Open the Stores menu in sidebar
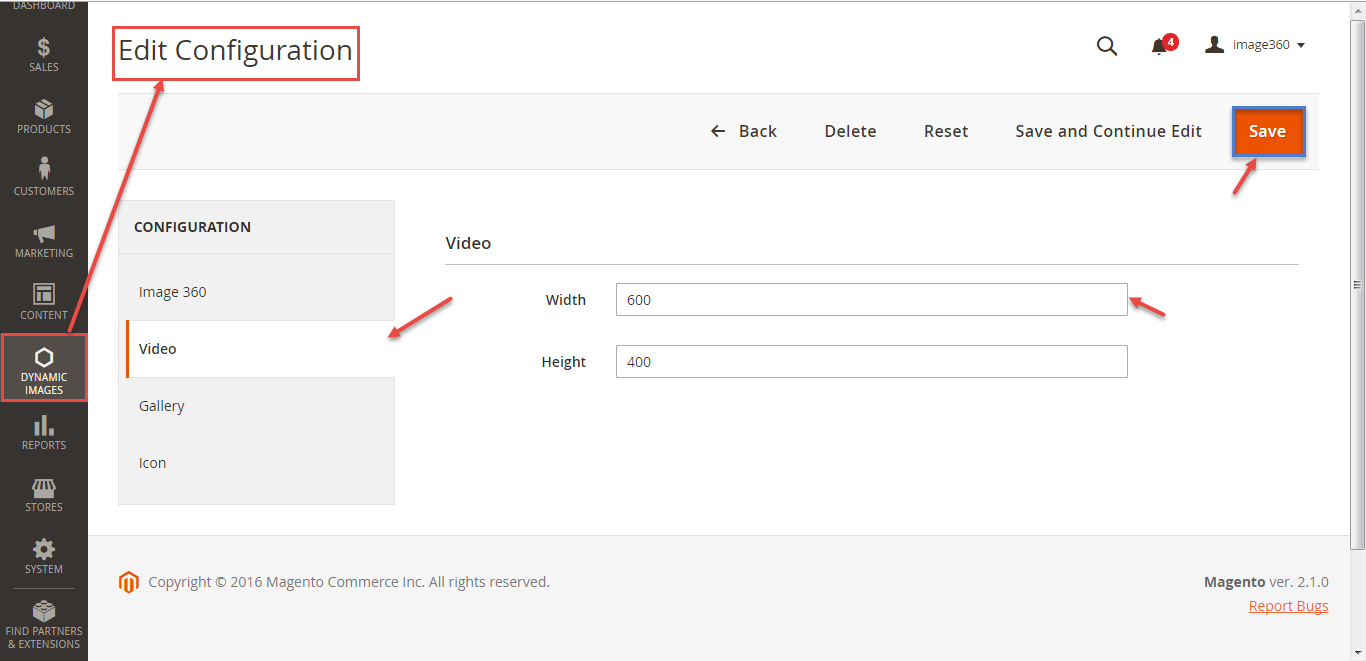1366x661 pixels. (44, 495)
